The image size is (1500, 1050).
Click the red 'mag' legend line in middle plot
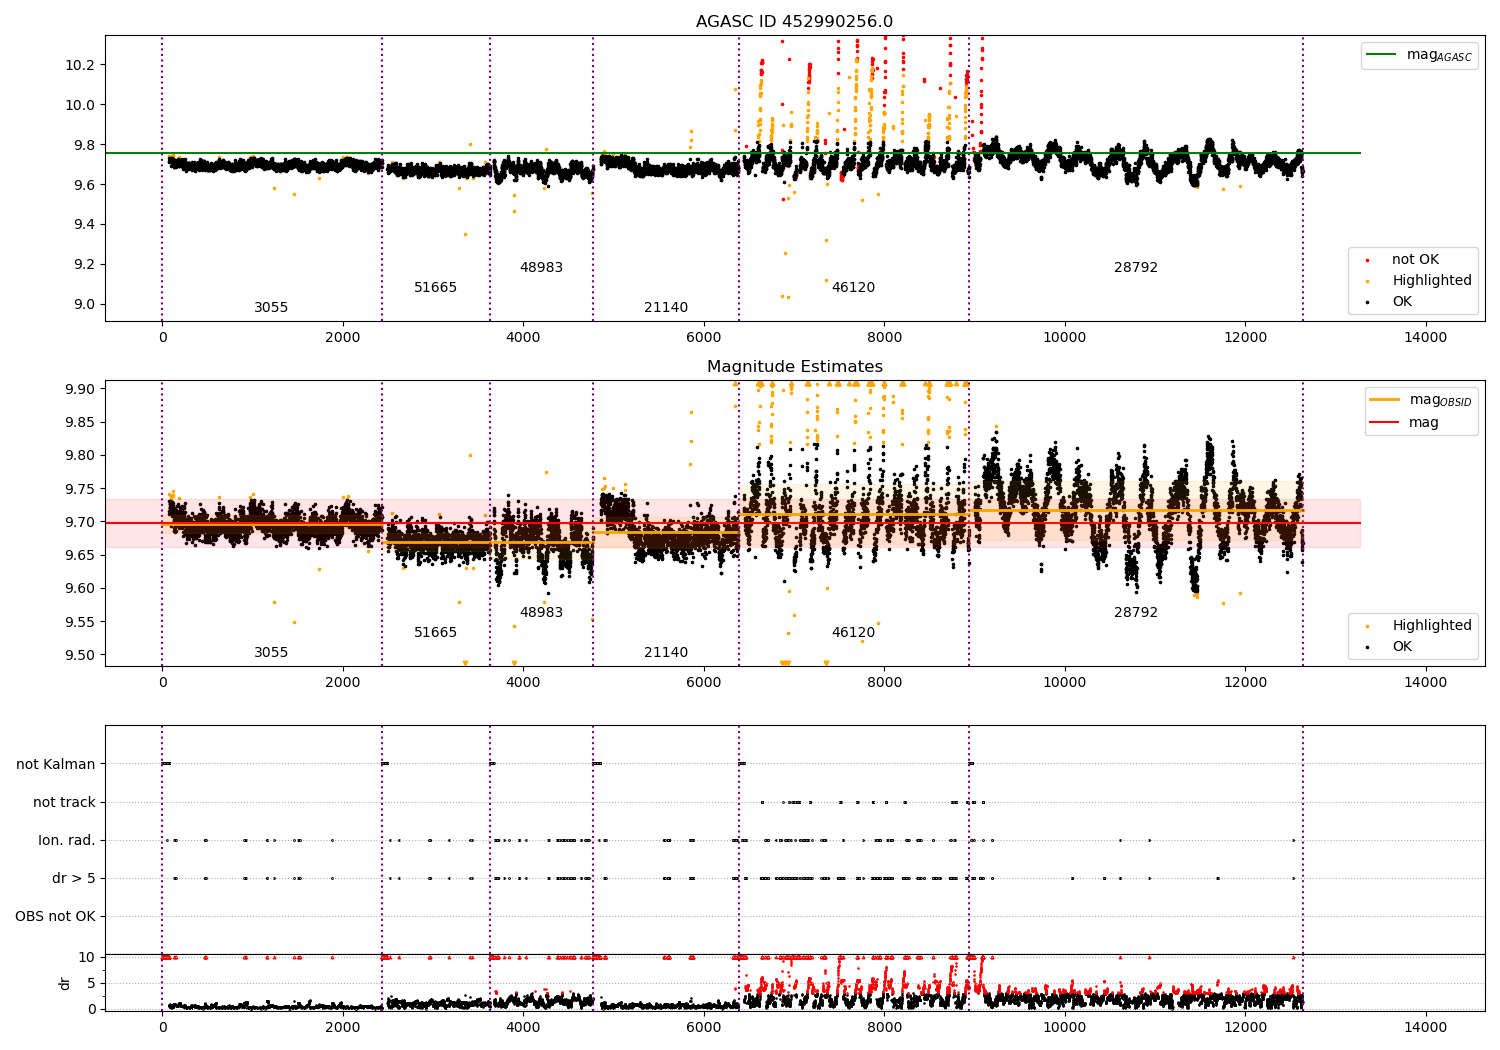(1385, 422)
